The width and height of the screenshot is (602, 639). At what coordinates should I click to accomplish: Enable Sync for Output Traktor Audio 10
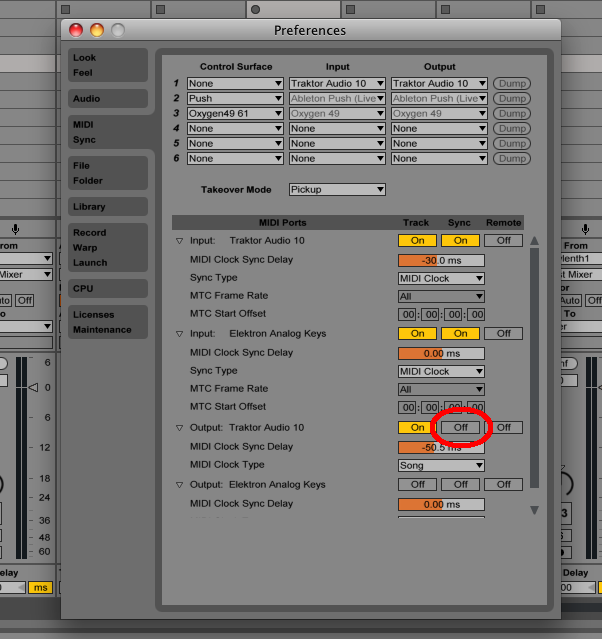460,427
